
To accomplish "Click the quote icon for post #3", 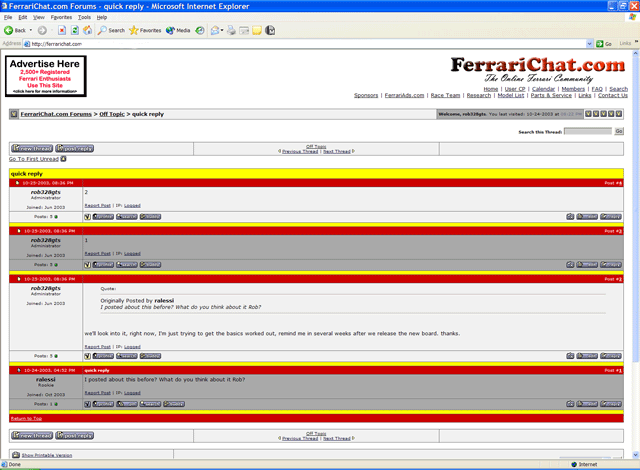I will 570,265.
